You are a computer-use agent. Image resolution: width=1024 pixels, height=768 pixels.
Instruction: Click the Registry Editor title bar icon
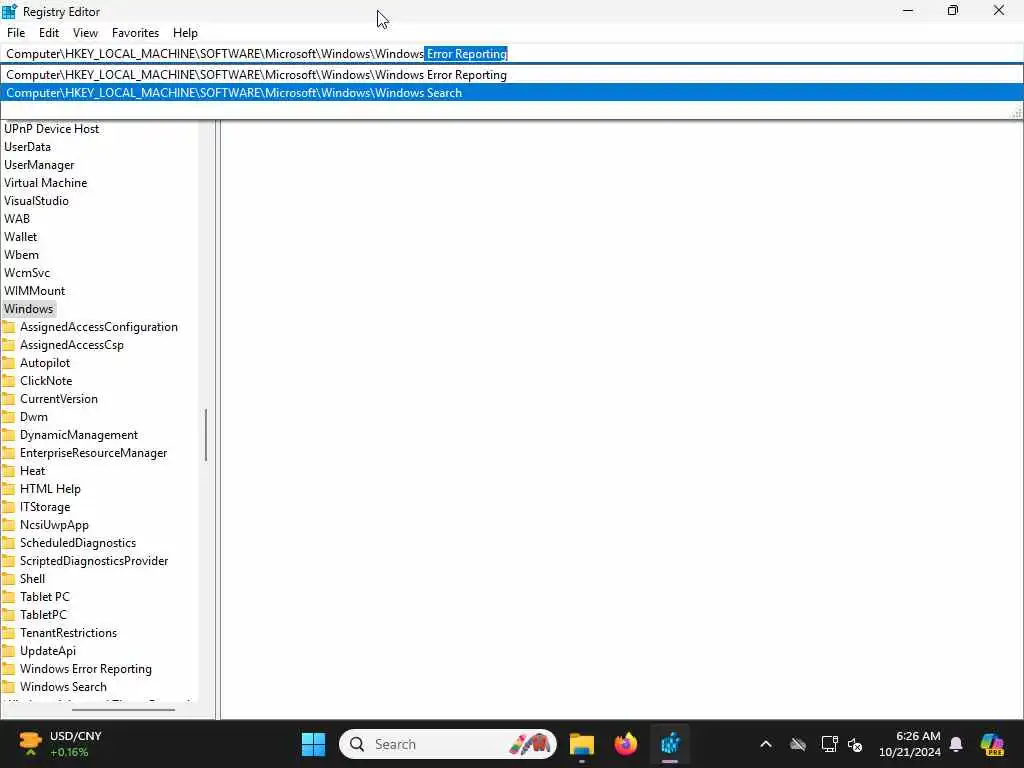coord(10,11)
